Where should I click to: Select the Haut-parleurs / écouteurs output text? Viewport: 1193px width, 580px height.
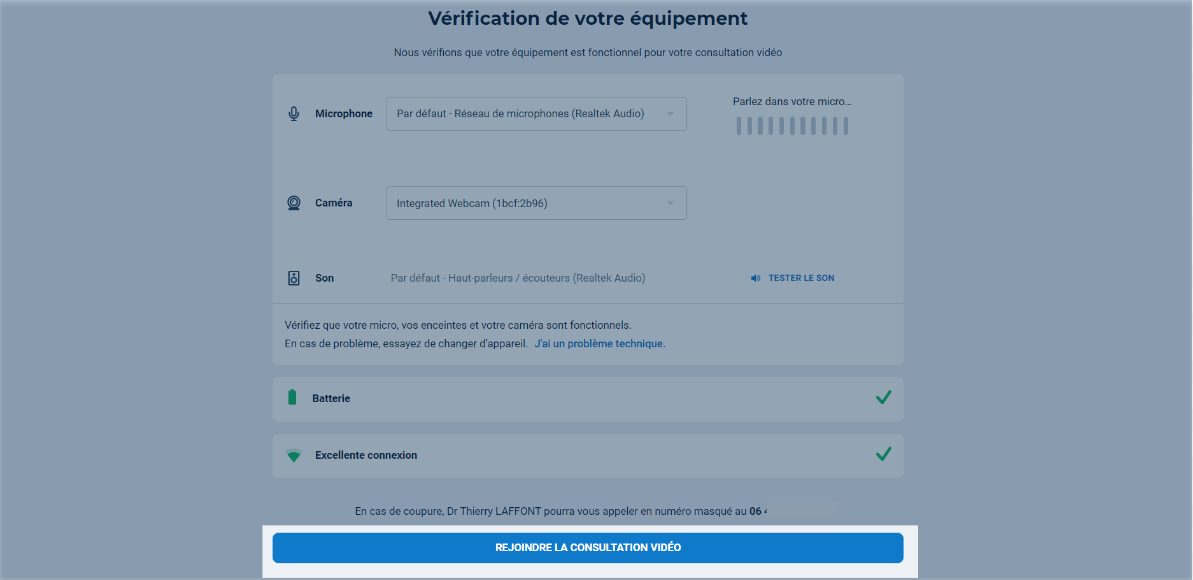[x=518, y=278]
